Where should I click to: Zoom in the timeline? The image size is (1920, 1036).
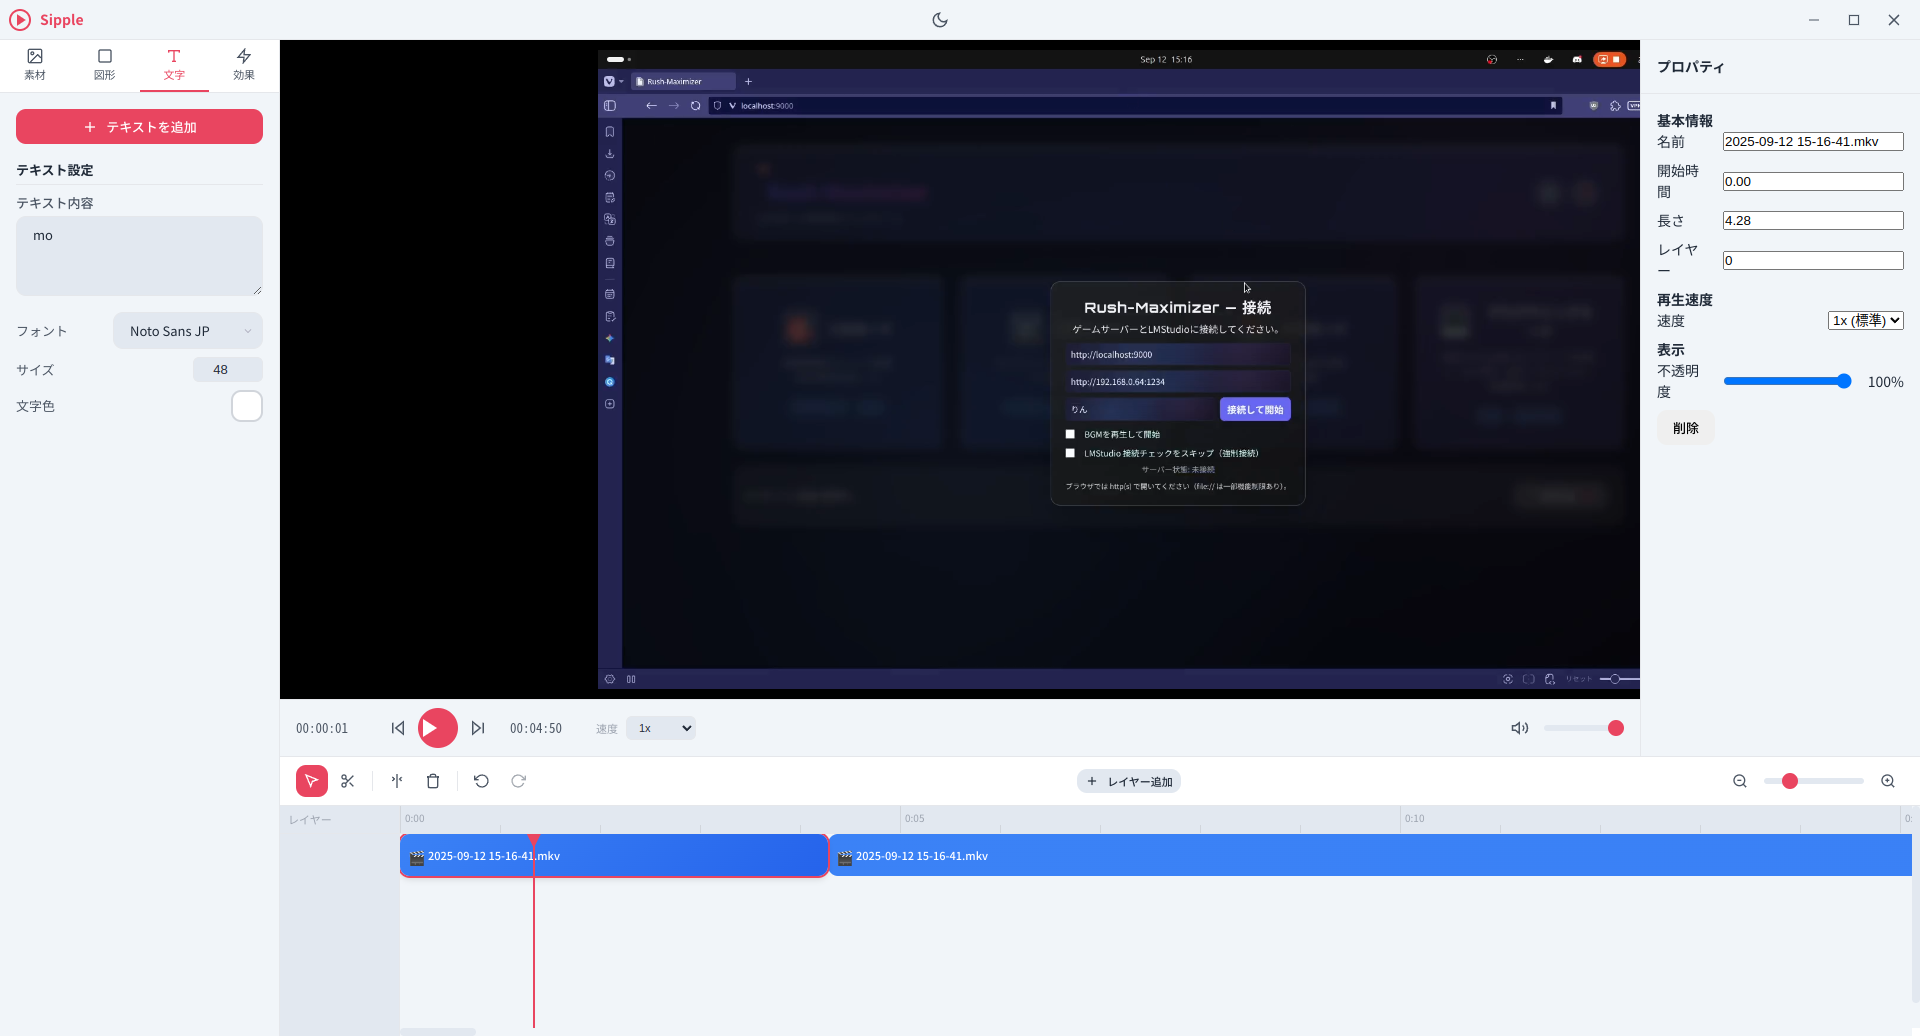click(1888, 781)
